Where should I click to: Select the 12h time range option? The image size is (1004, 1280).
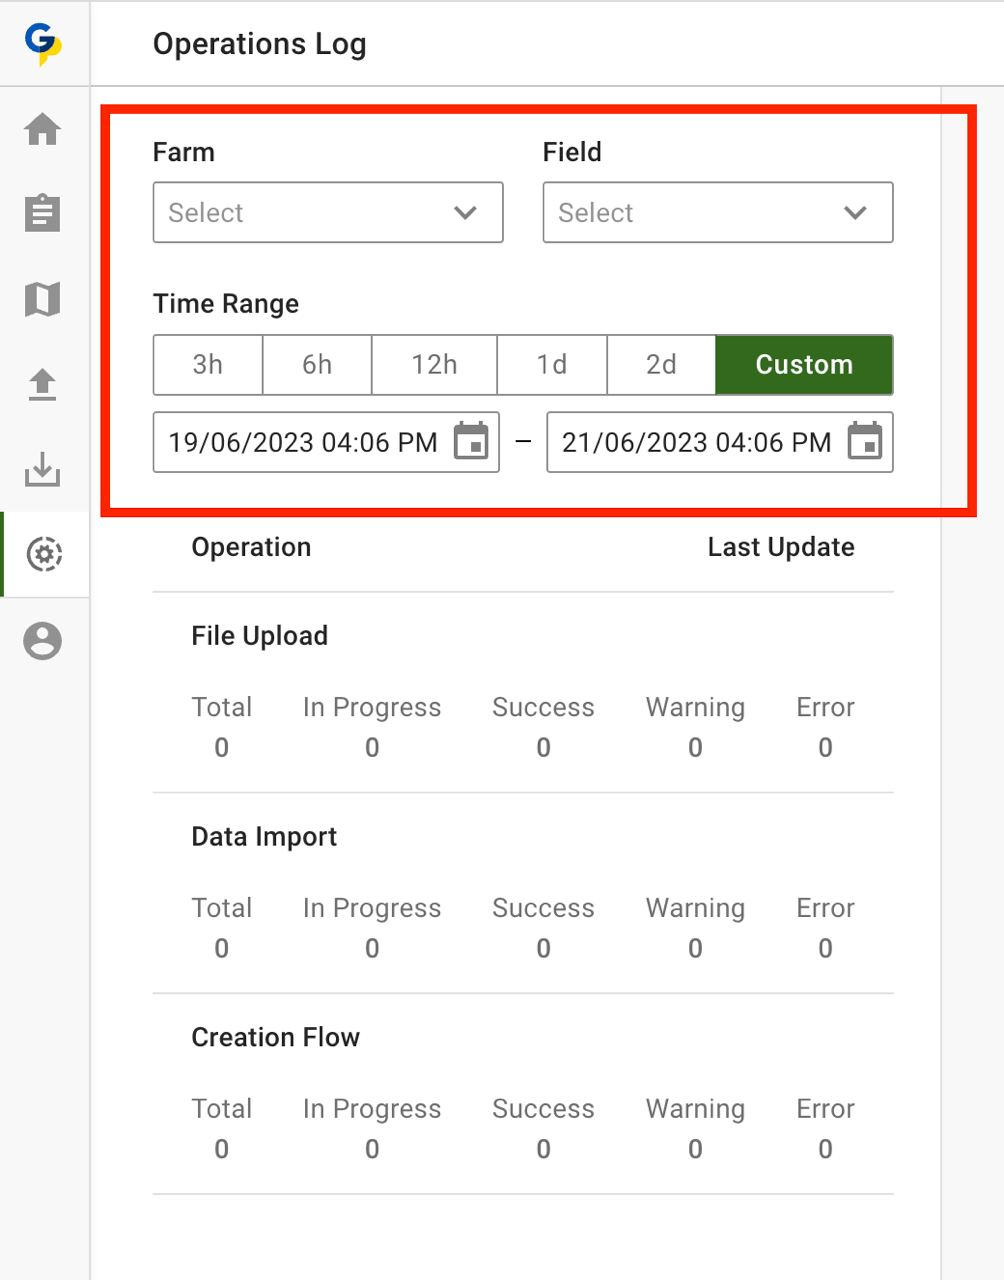point(434,365)
